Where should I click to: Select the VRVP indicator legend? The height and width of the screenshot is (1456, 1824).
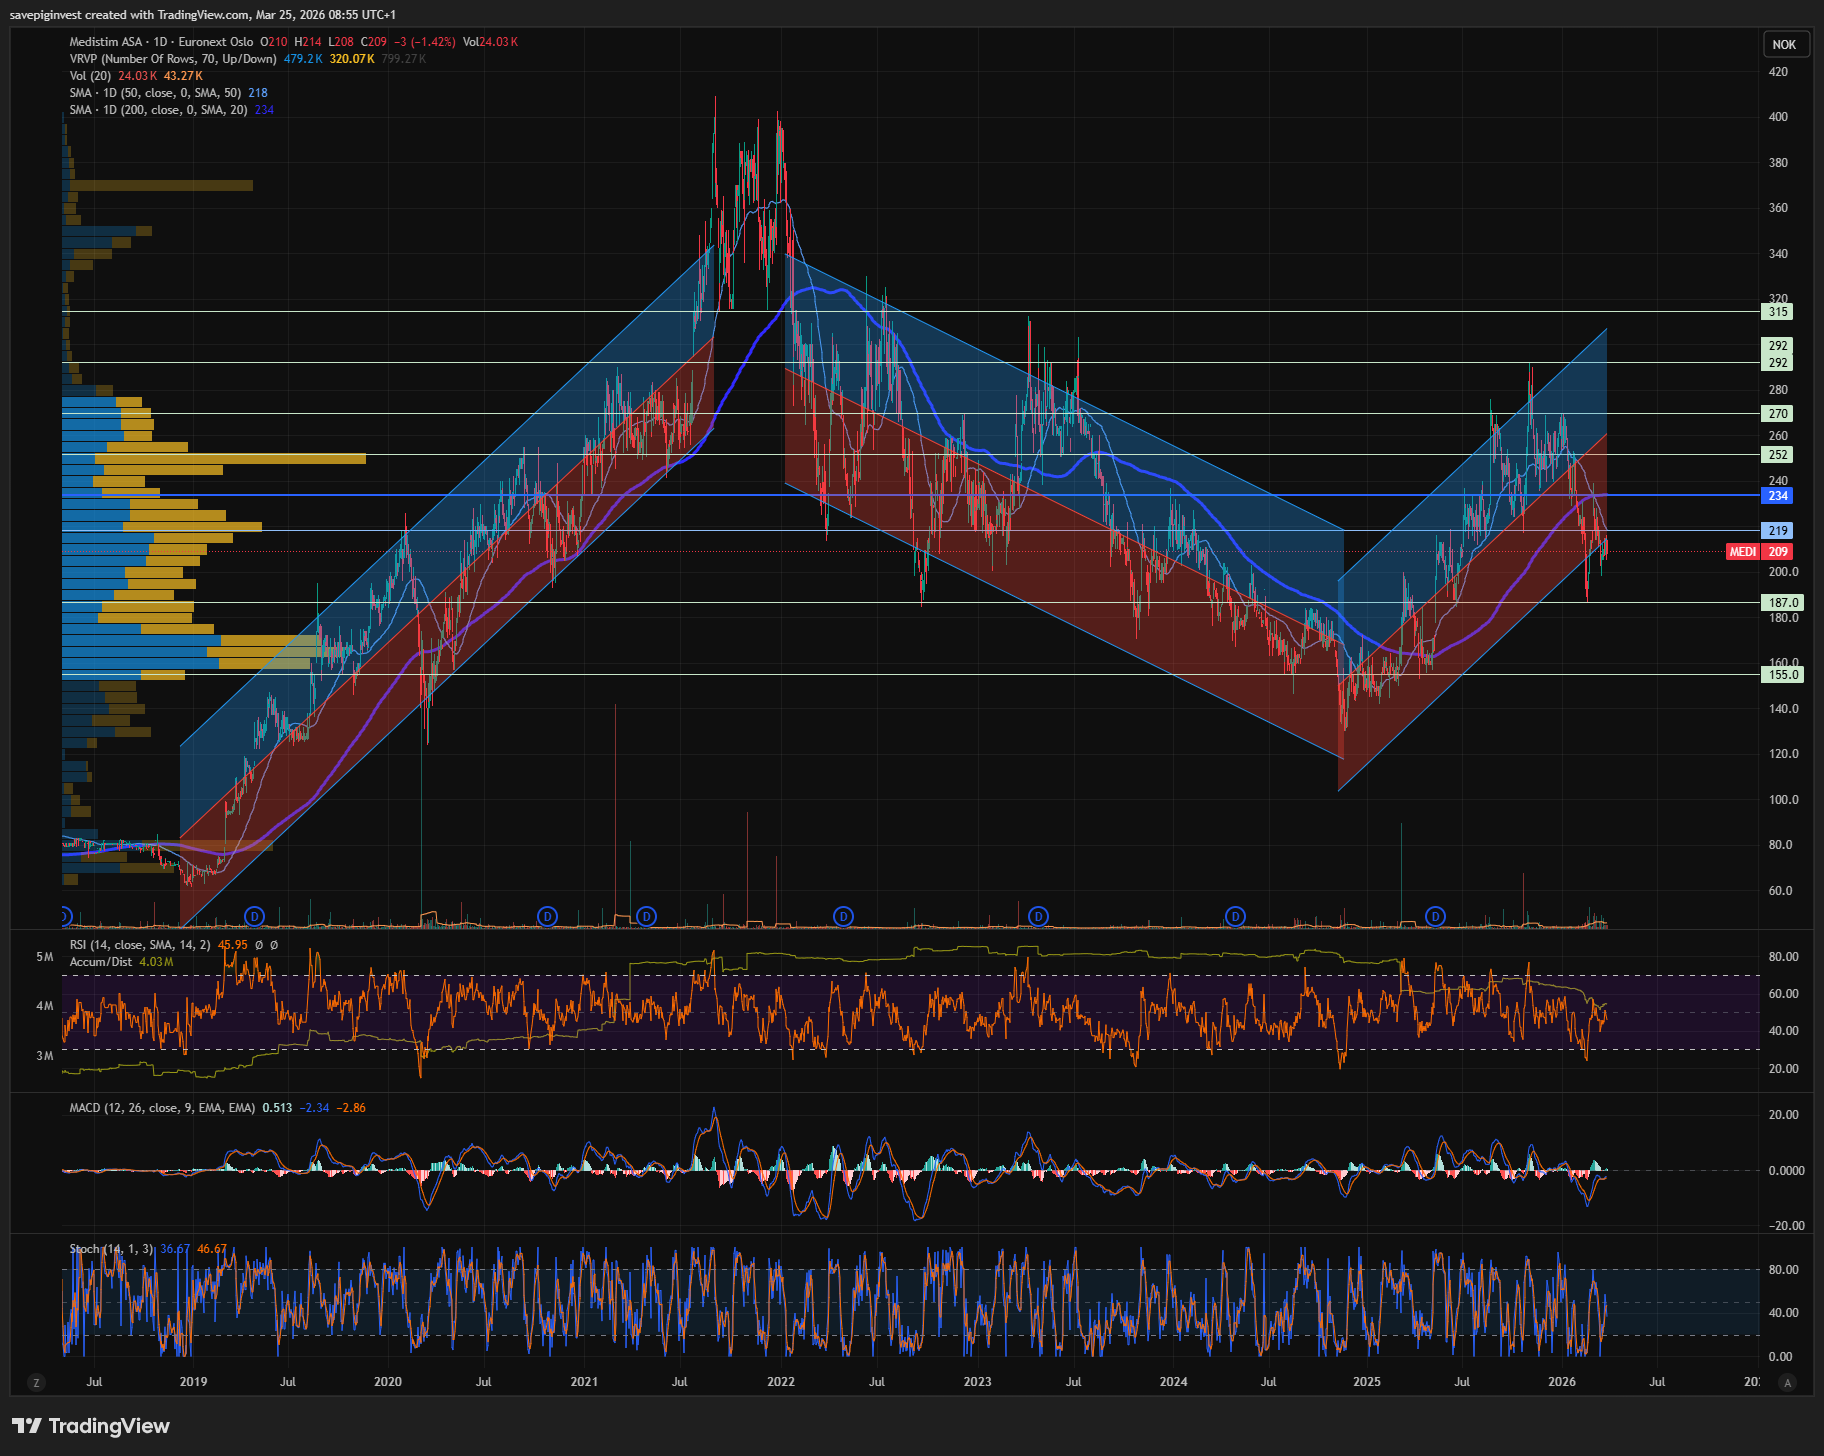172,59
